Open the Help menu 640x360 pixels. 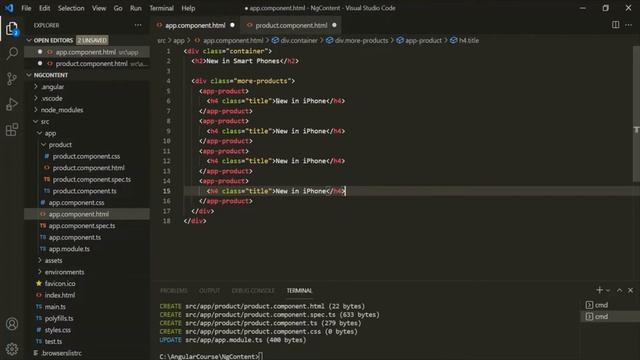188,8
